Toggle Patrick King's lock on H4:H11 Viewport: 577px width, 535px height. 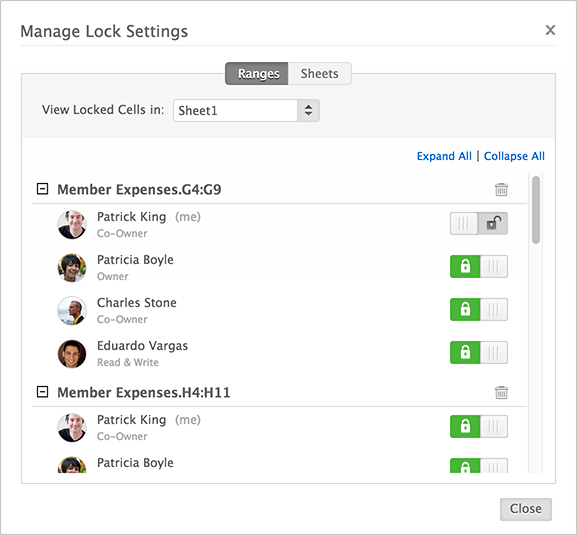pos(479,426)
